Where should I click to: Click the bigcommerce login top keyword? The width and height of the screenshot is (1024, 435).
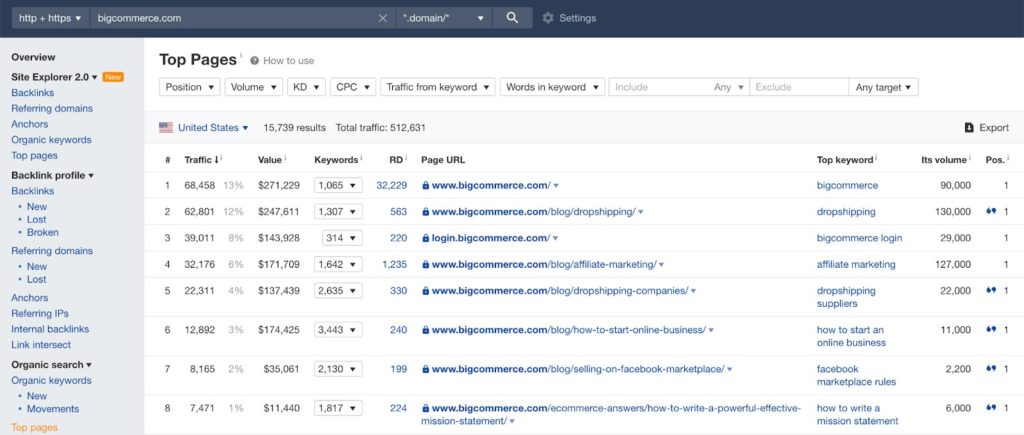pos(859,238)
